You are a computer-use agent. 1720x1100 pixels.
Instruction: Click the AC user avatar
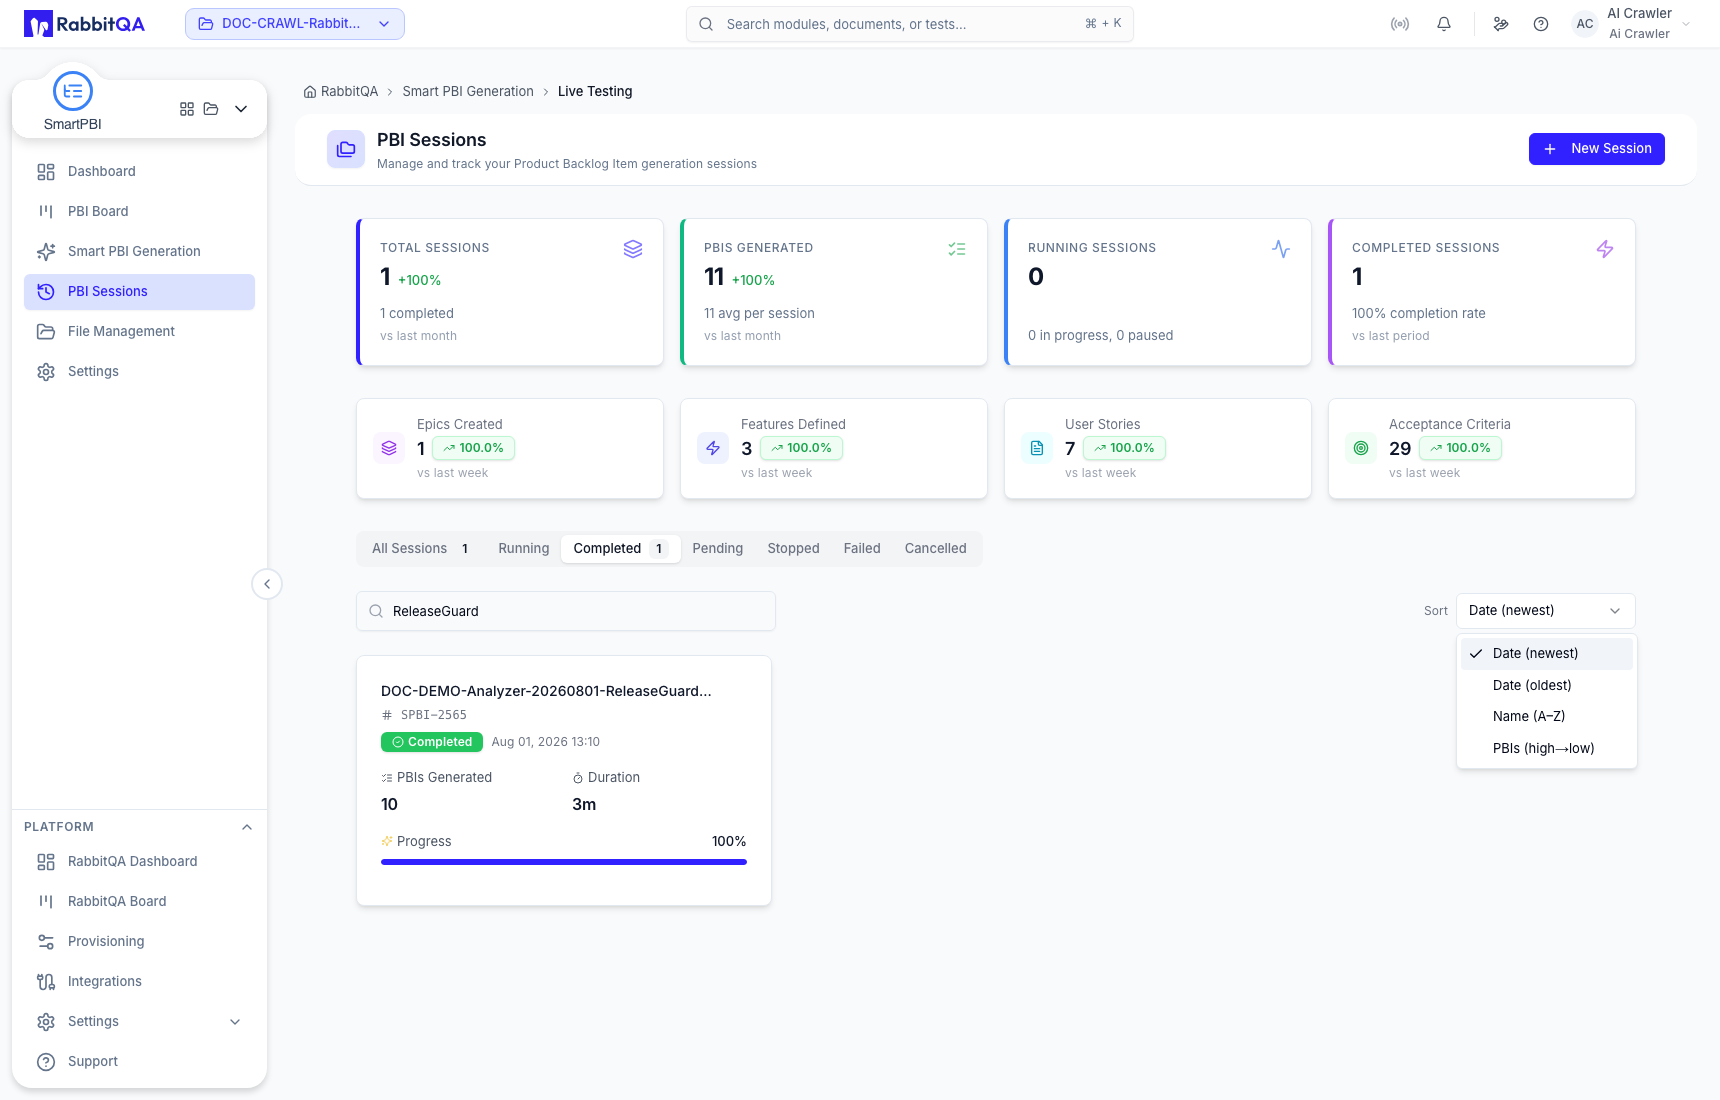[1585, 24]
